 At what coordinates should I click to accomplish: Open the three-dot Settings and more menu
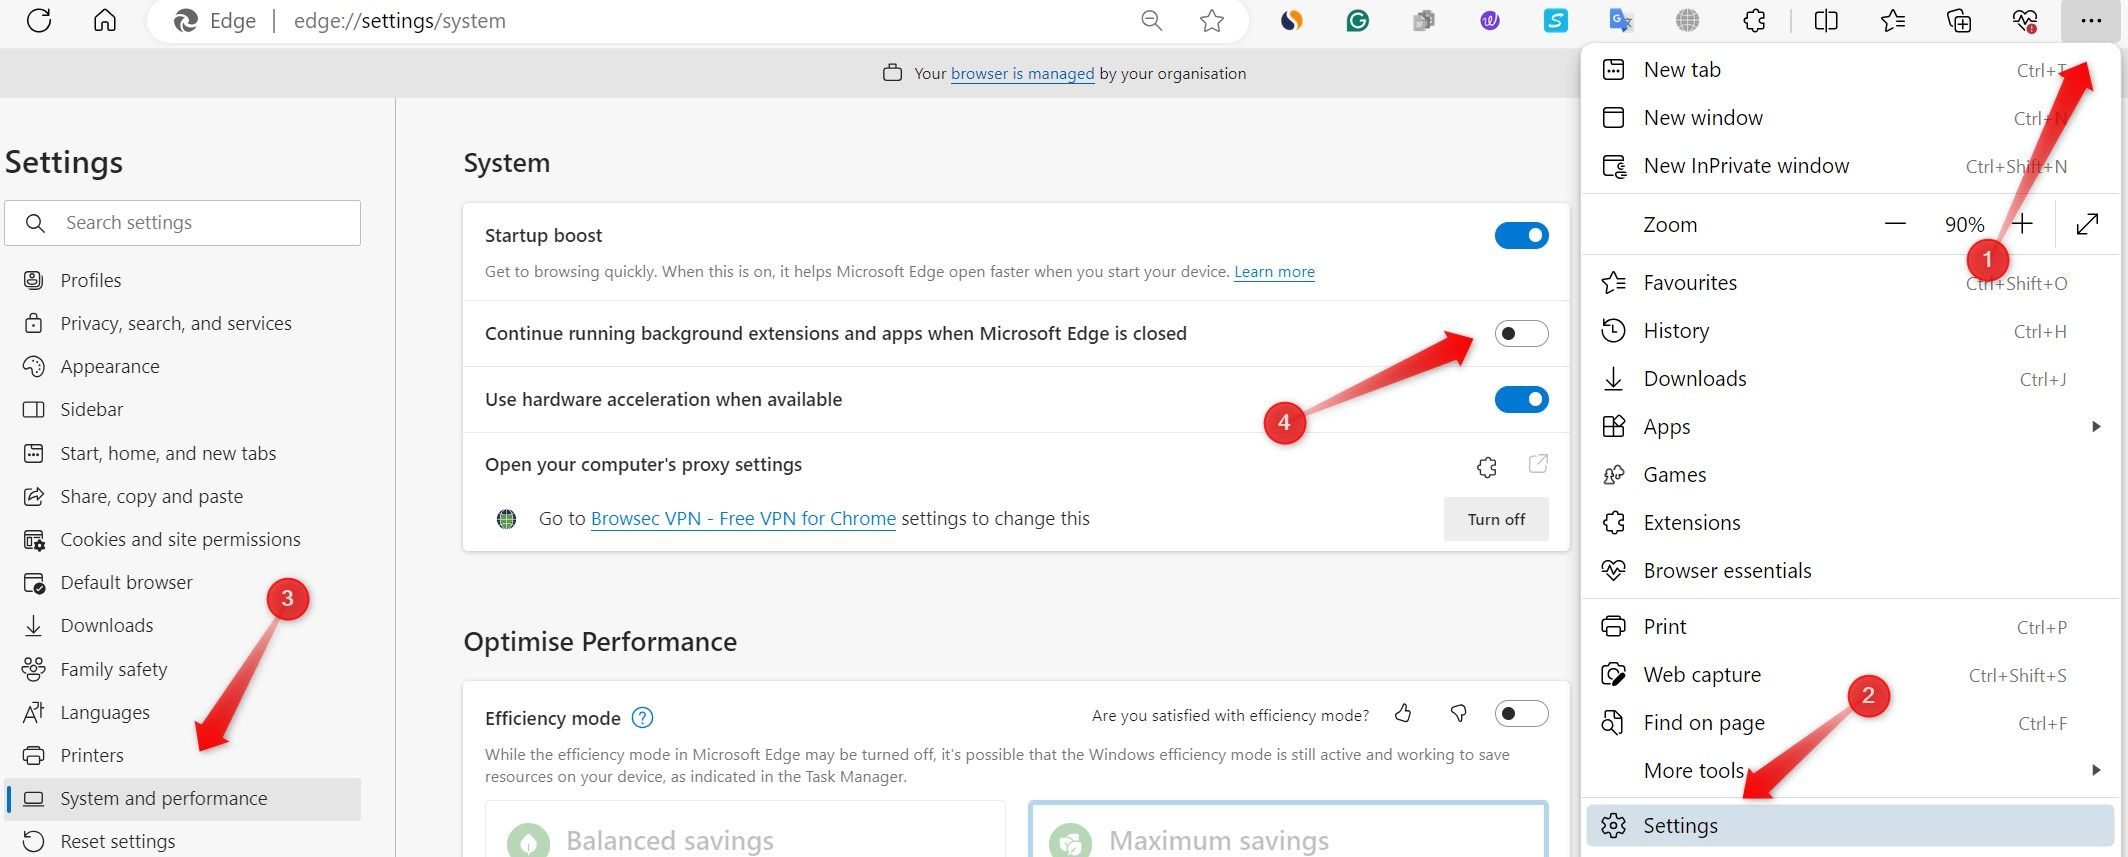[2090, 20]
